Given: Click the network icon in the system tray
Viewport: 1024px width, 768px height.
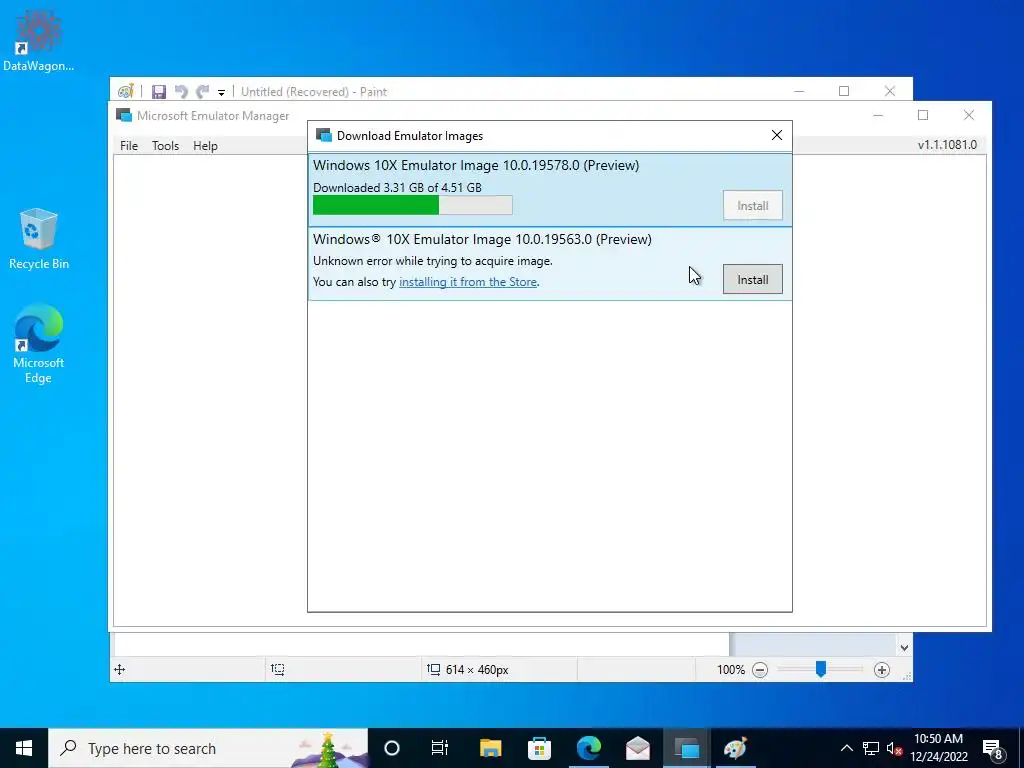Looking at the screenshot, I should 871,748.
